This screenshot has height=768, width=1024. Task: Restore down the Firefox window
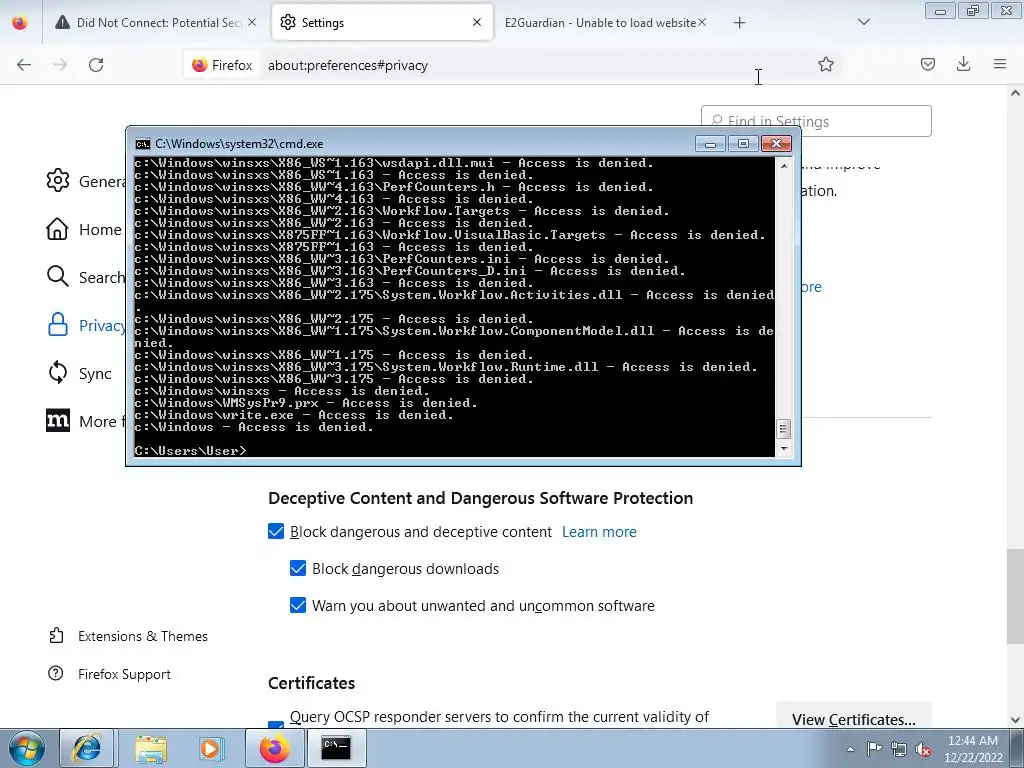[973, 11]
